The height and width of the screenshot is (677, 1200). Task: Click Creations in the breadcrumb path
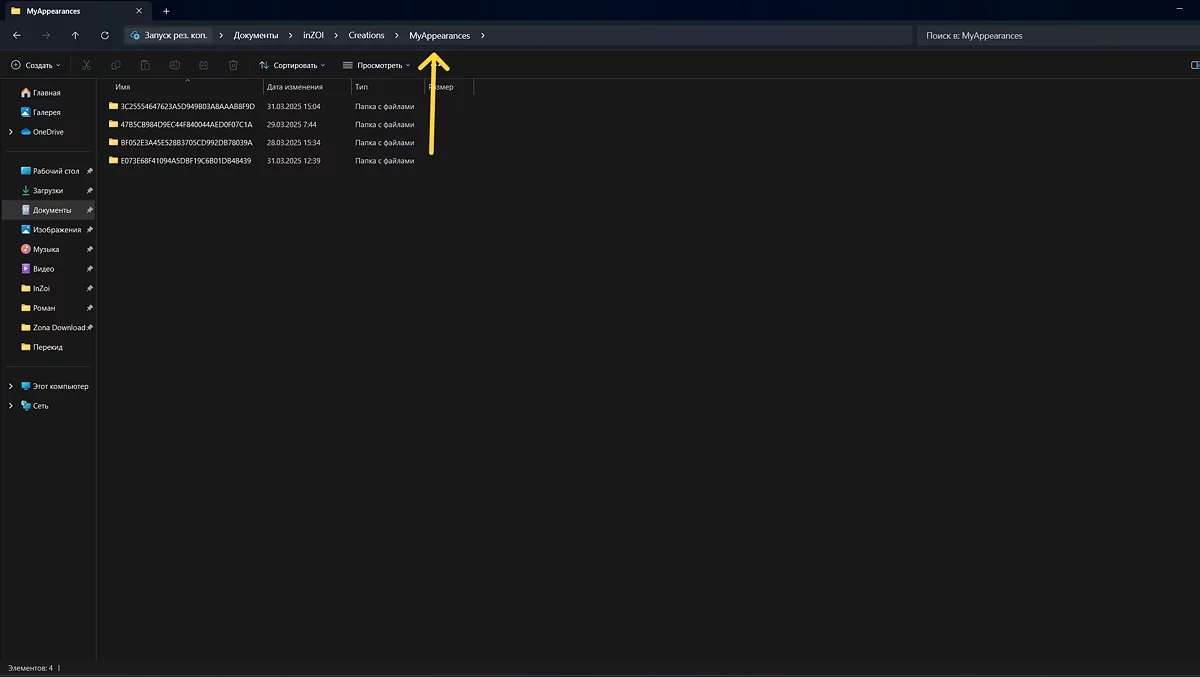click(366, 35)
